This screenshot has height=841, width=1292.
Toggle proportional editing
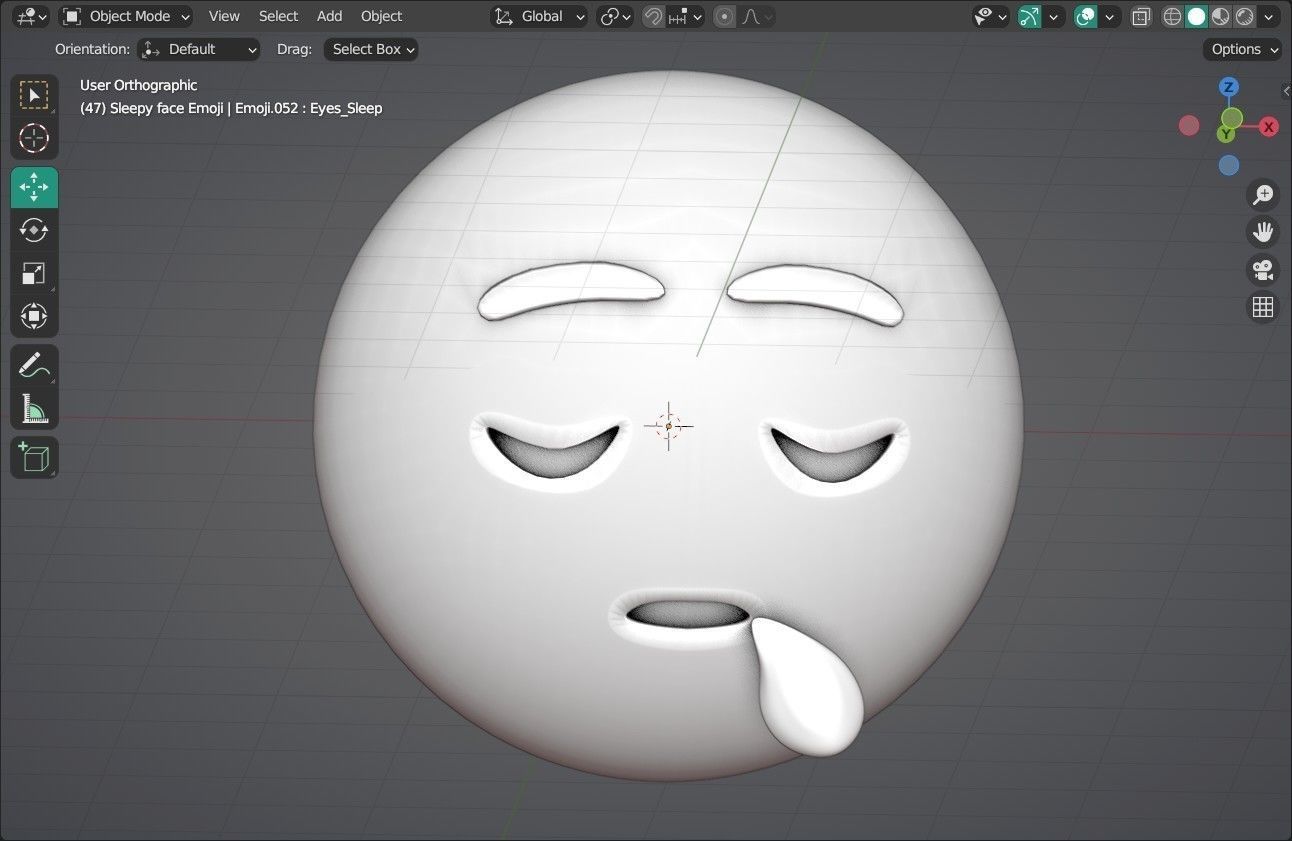pyautogui.click(x=725, y=16)
